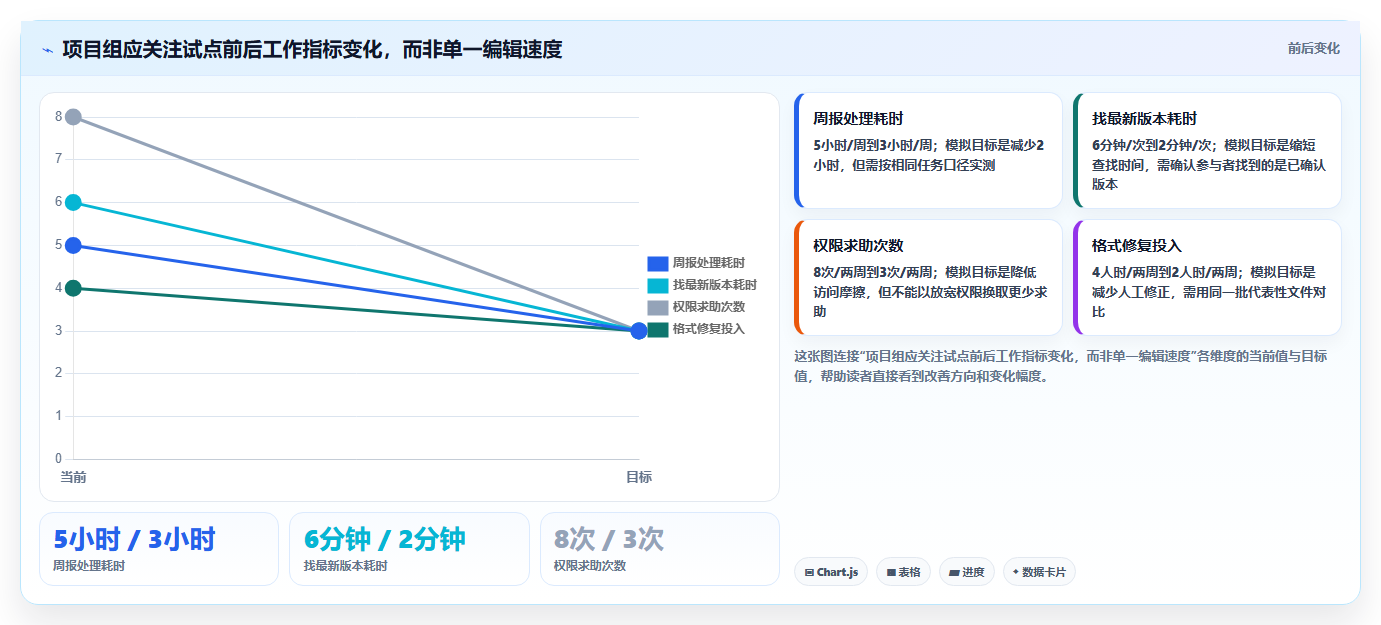Select the caption paragraph starting 这张图连接
The width and height of the screenshot is (1381, 625).
pos(1062,366)
